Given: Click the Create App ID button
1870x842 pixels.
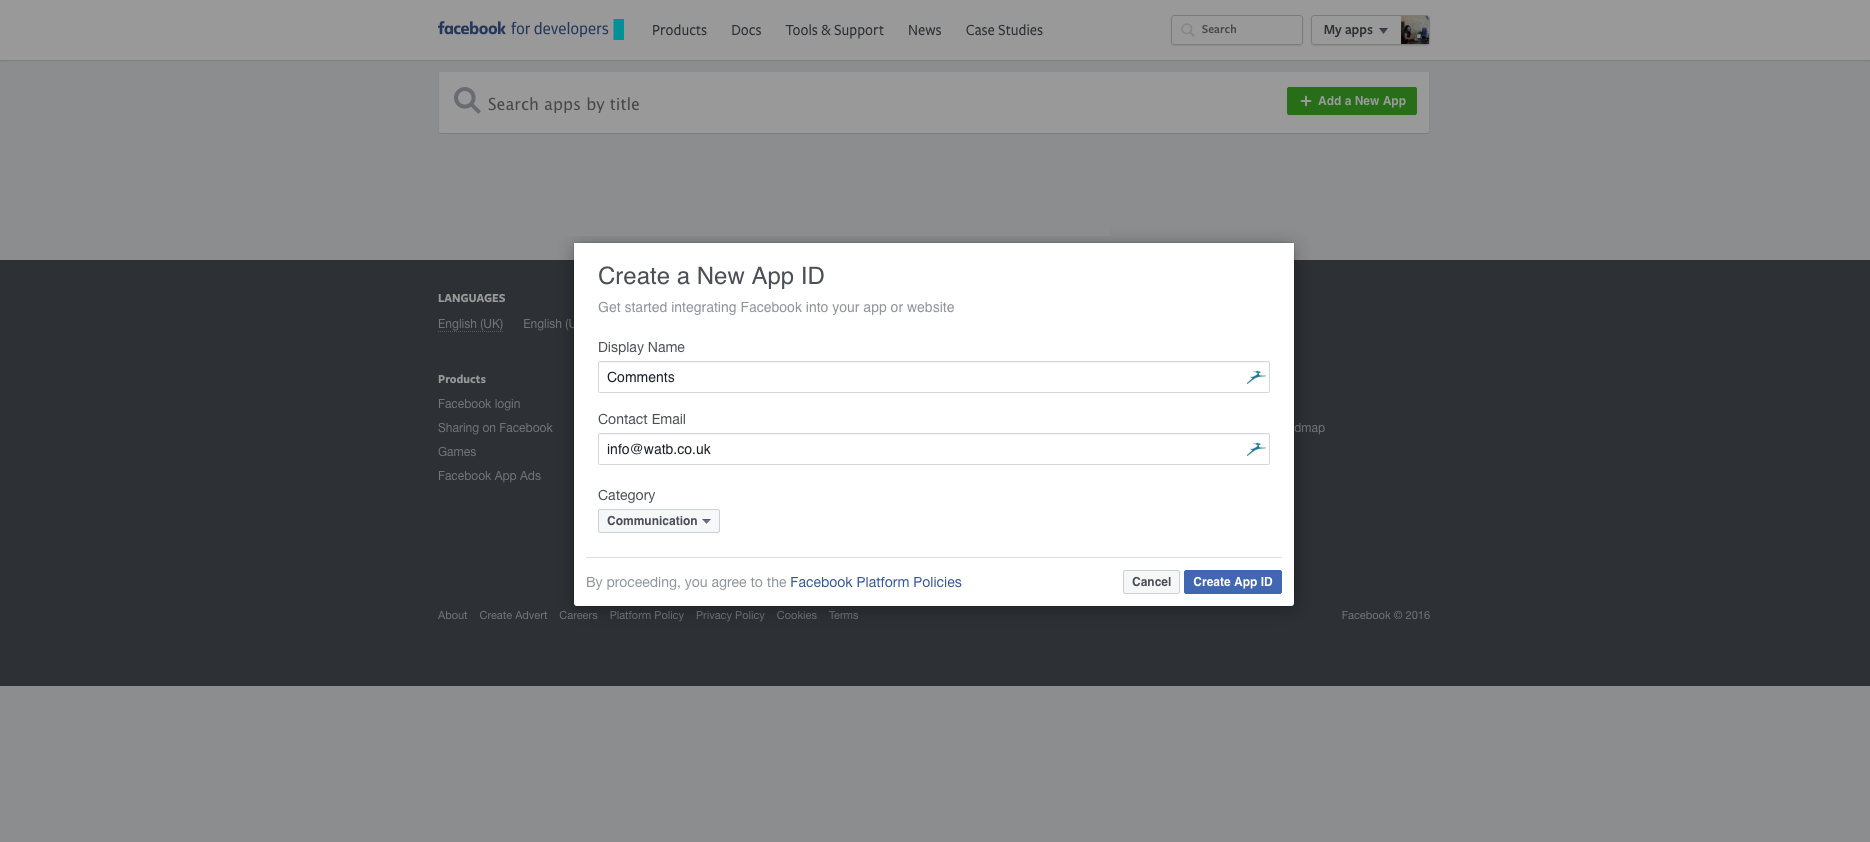Looking at the screenshot, I should (x=1233, y=582).
